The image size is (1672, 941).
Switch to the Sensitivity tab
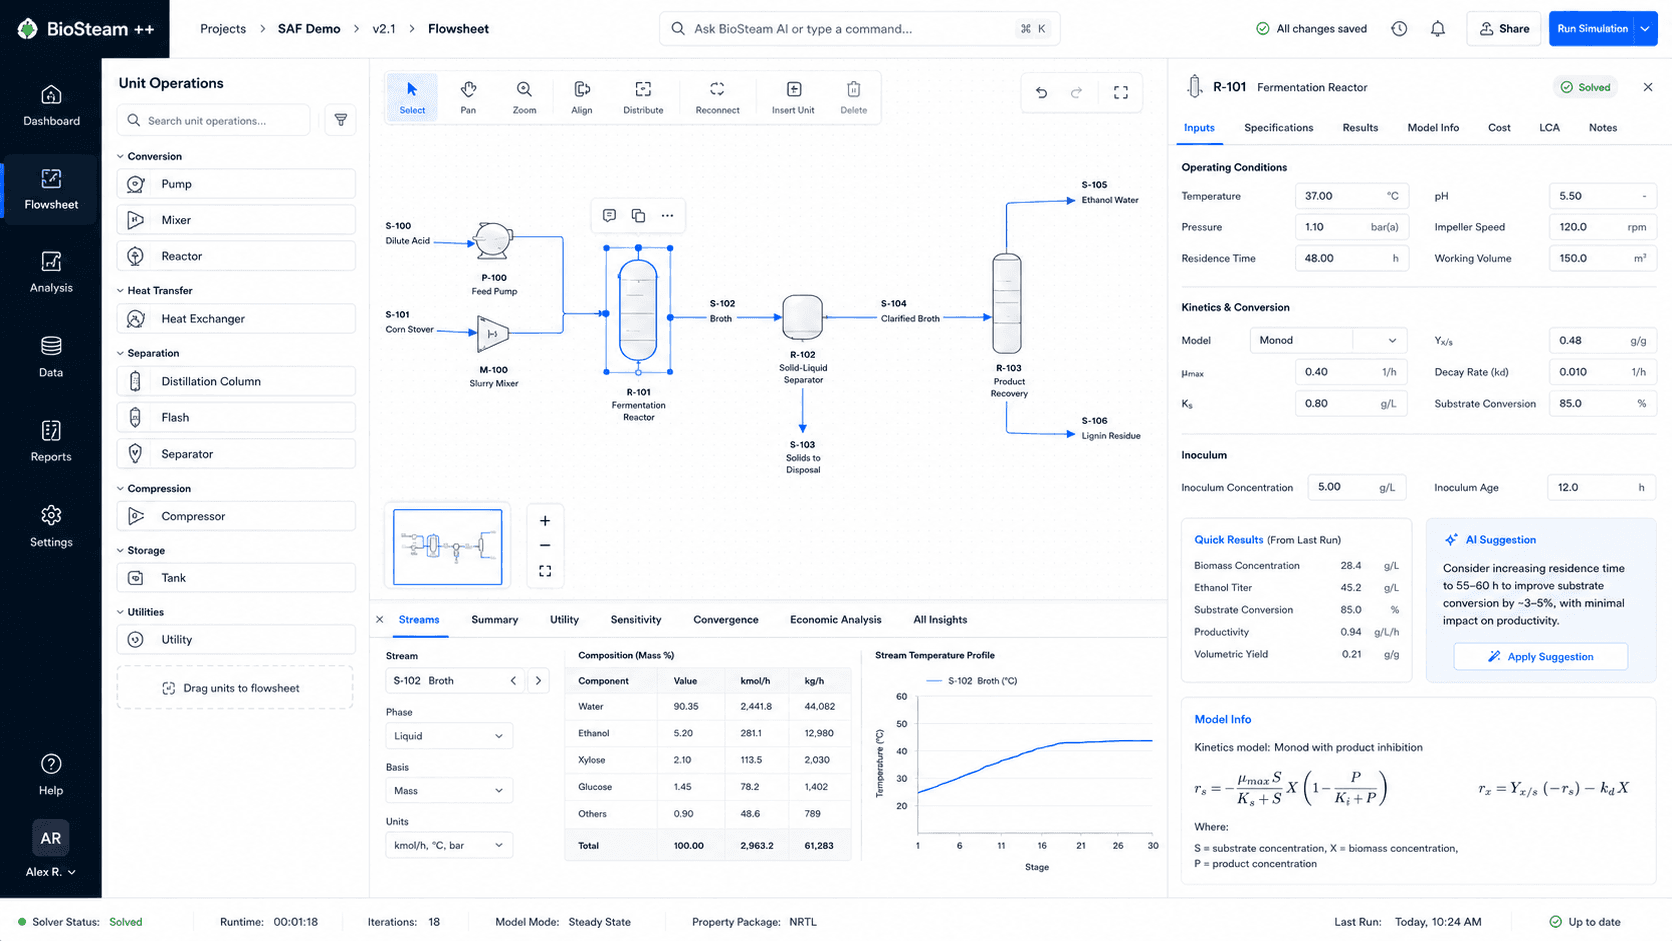pyautogui.click(x=636, y=620)
